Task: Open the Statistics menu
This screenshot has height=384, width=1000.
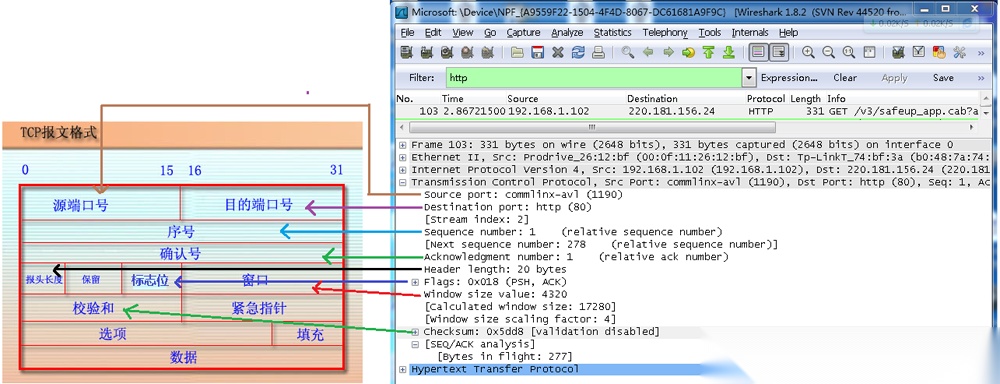Action: [x=612, y=33]
